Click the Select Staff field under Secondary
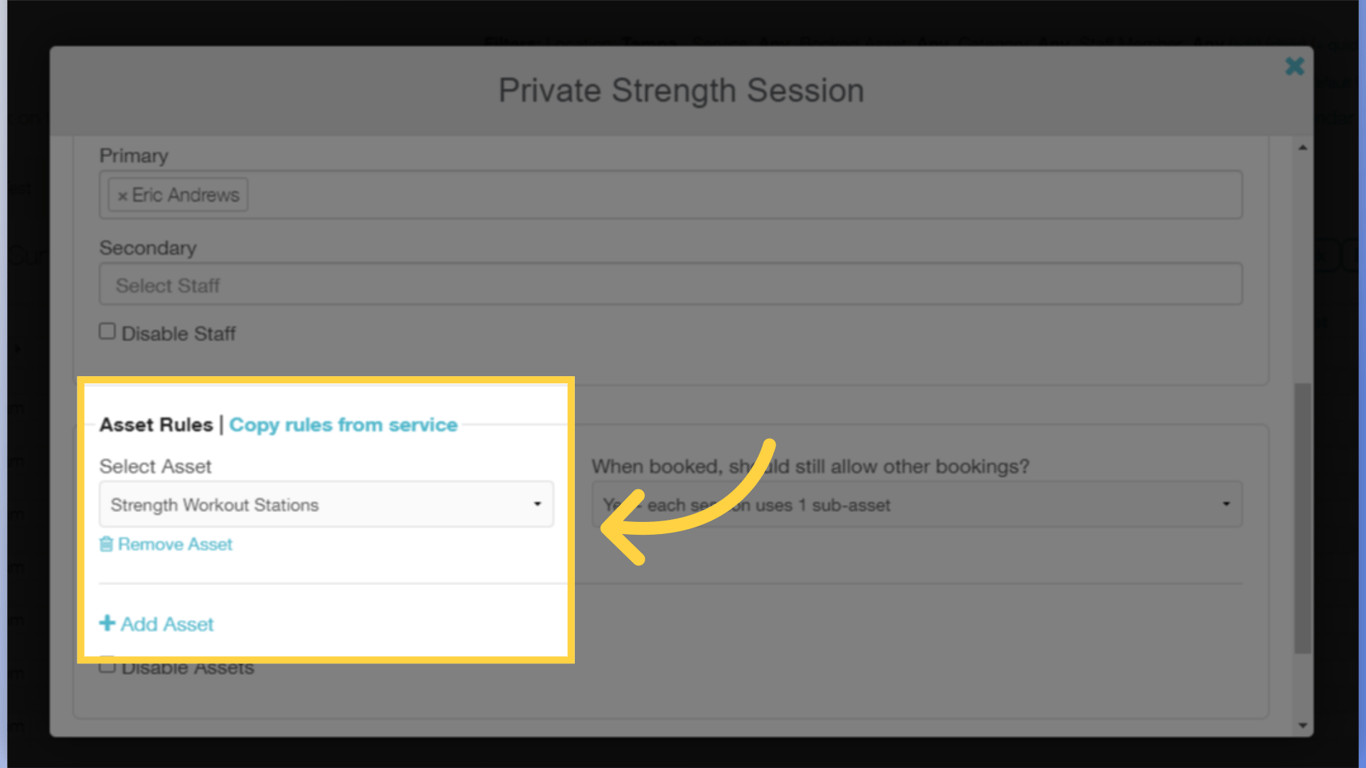 [x=670, y=285]
